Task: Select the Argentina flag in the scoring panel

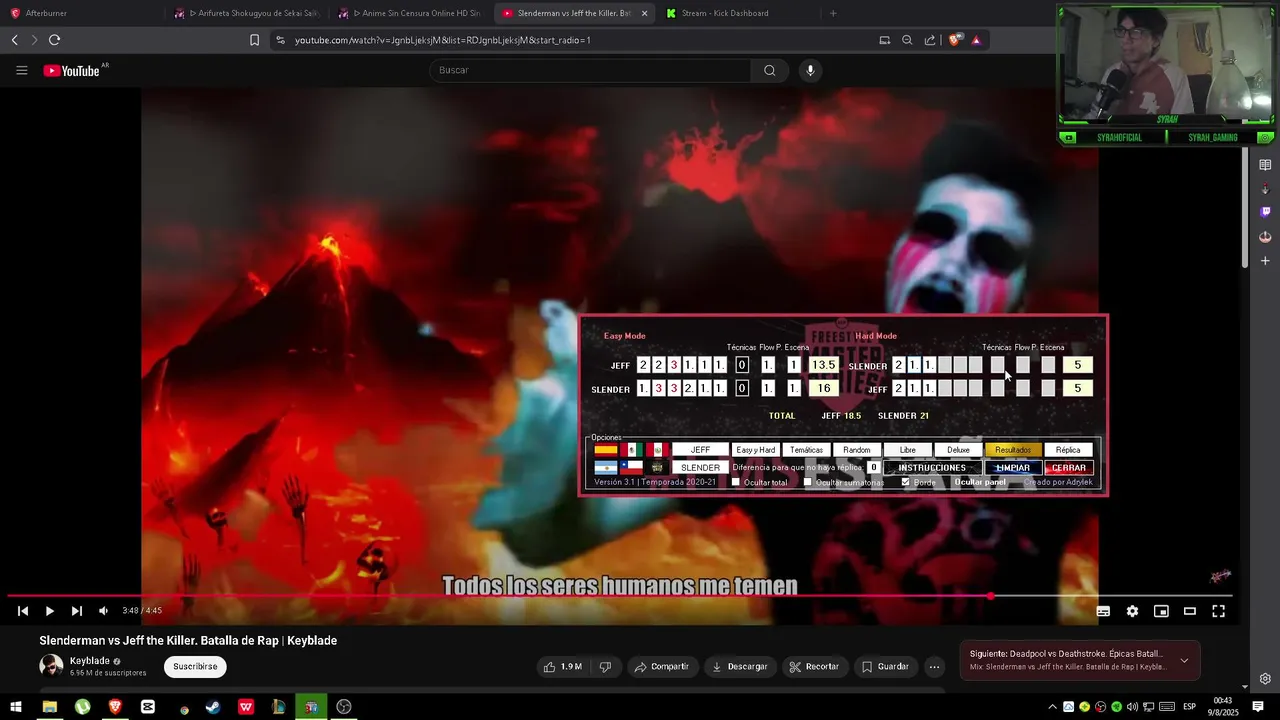Action: click(606, 467)
